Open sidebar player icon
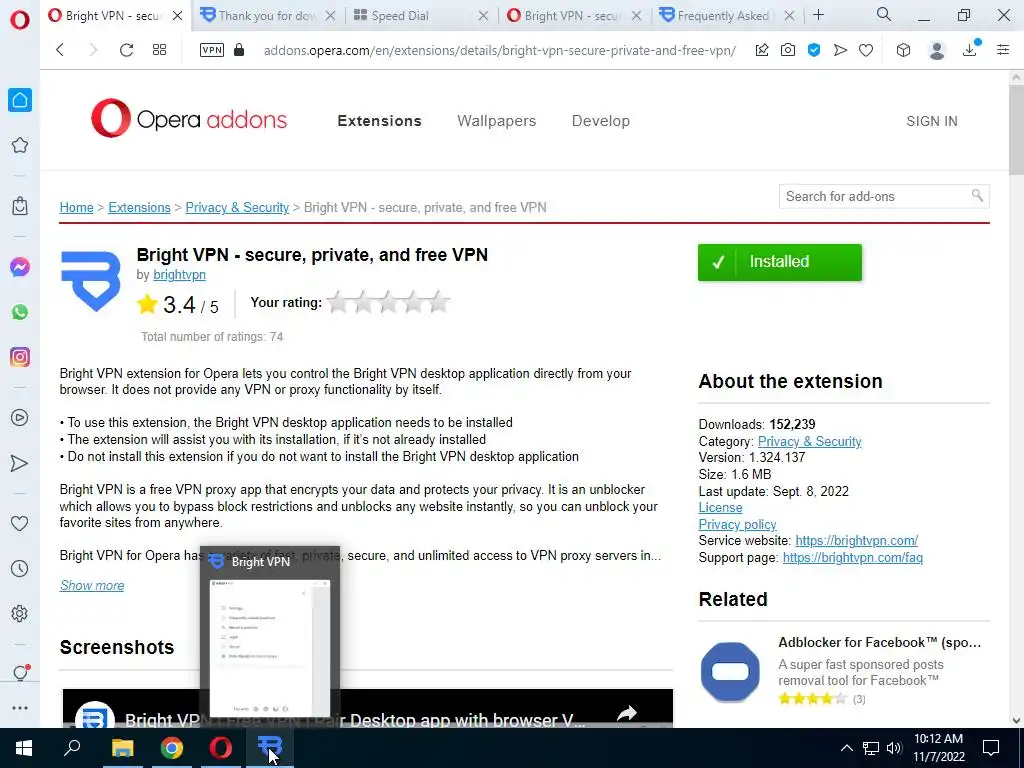This screenshot has width=1024, height=768. 20,417
